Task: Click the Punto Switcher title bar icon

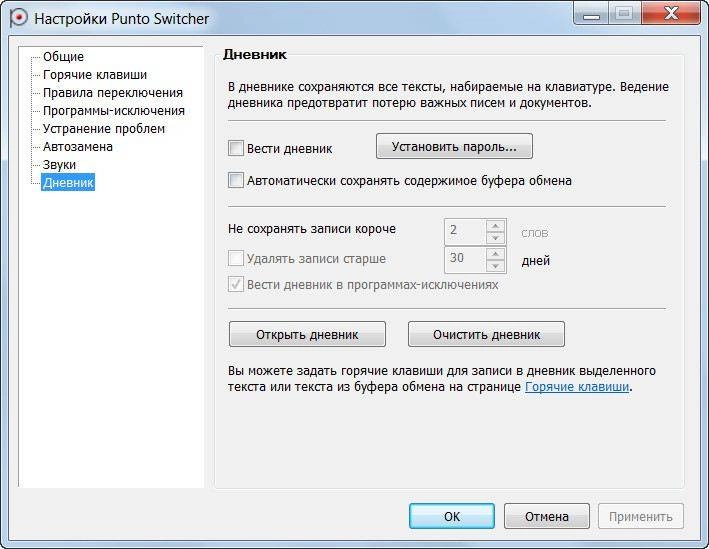Action: click(19, 18)
